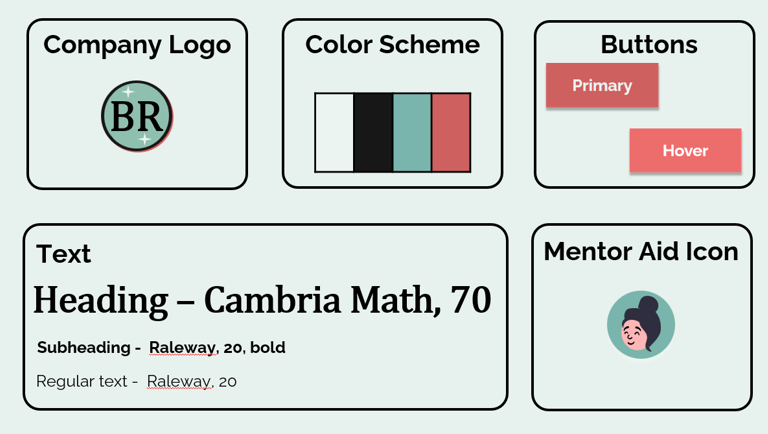Click the sparkle at bottom of BR logo
The image size is (768, 434).
tap(144, 139)
